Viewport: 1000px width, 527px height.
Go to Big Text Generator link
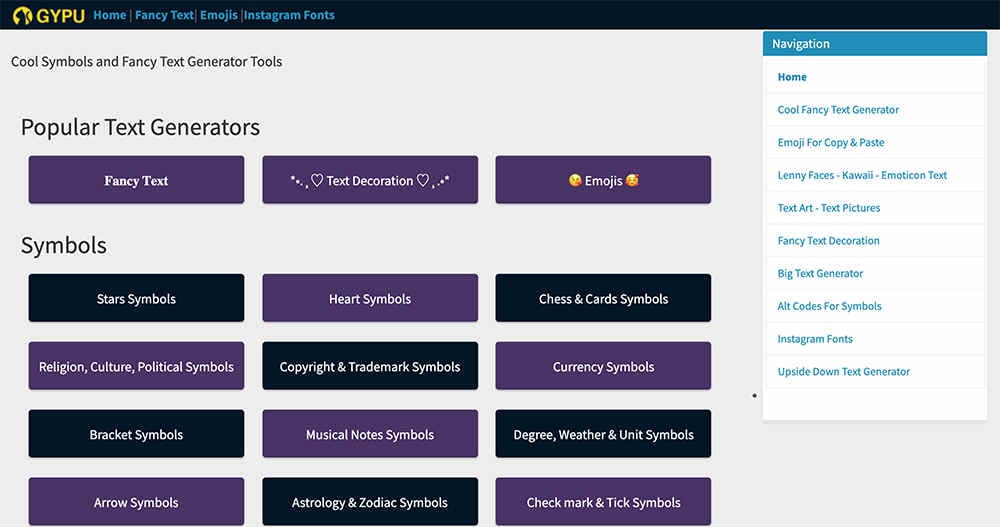(x=820, y=273)
